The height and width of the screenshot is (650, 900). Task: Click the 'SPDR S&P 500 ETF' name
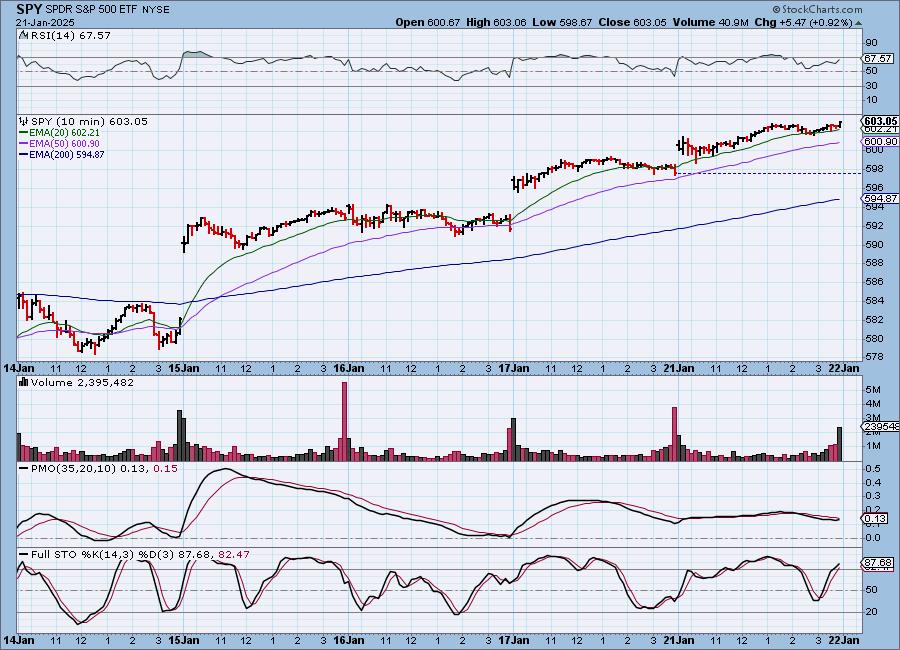(91, 10)
